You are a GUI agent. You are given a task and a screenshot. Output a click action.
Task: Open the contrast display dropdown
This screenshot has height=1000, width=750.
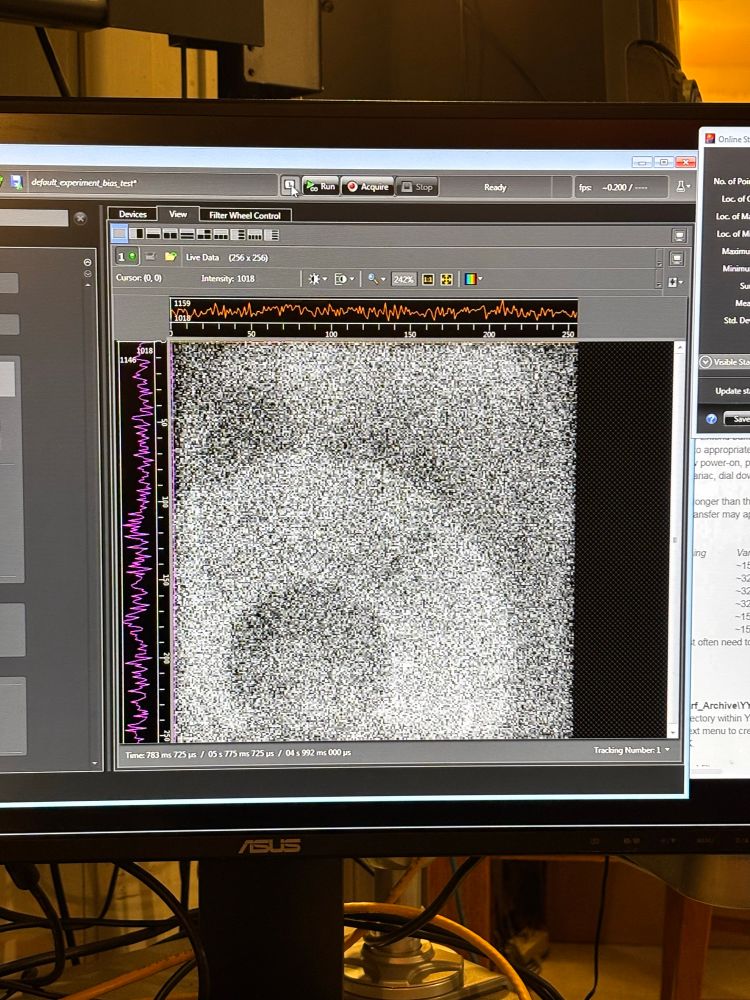pyautogui.click(x=344, y=279)
